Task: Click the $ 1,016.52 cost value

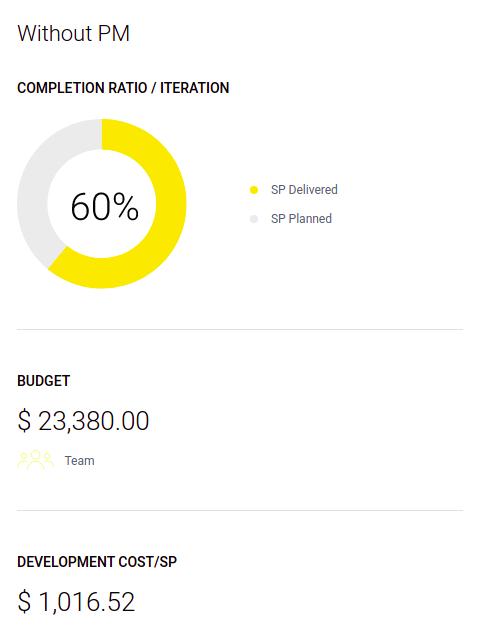Action: pyautogui.click(x=76, y=601)
